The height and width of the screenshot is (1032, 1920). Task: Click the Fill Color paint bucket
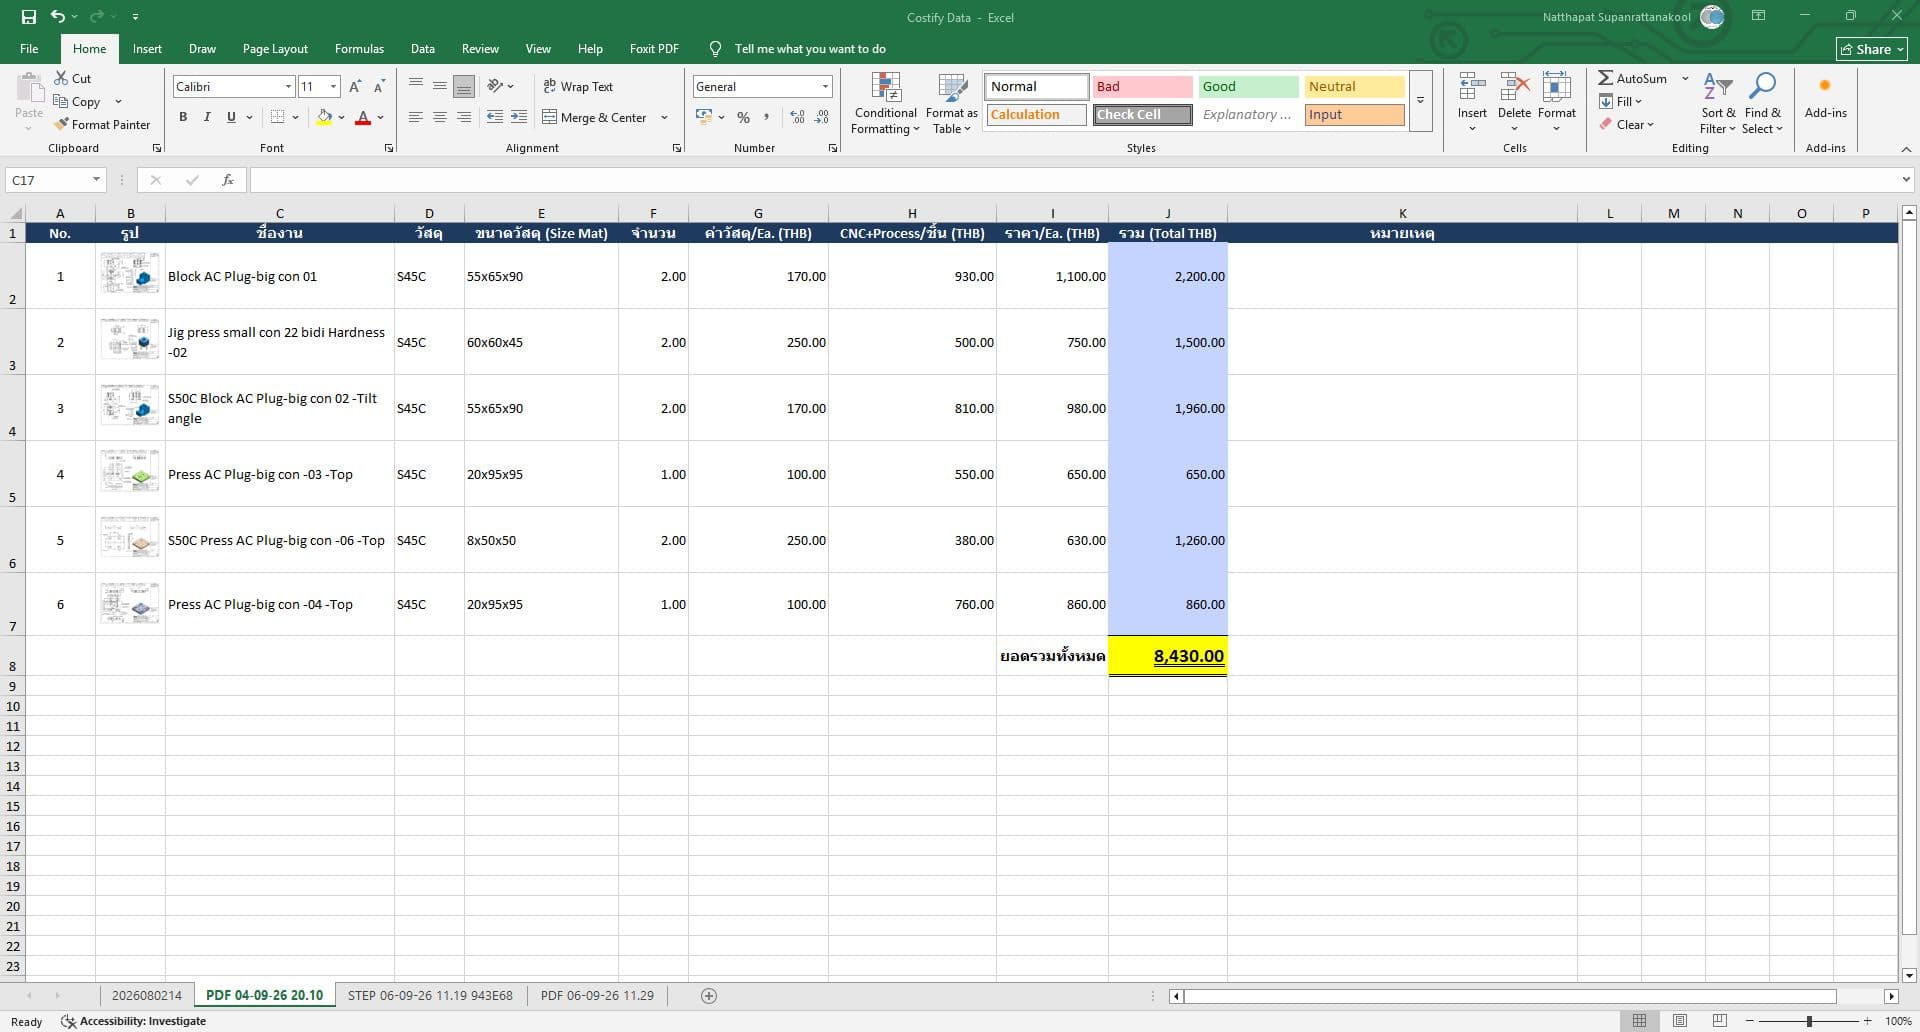pos(324,117)
